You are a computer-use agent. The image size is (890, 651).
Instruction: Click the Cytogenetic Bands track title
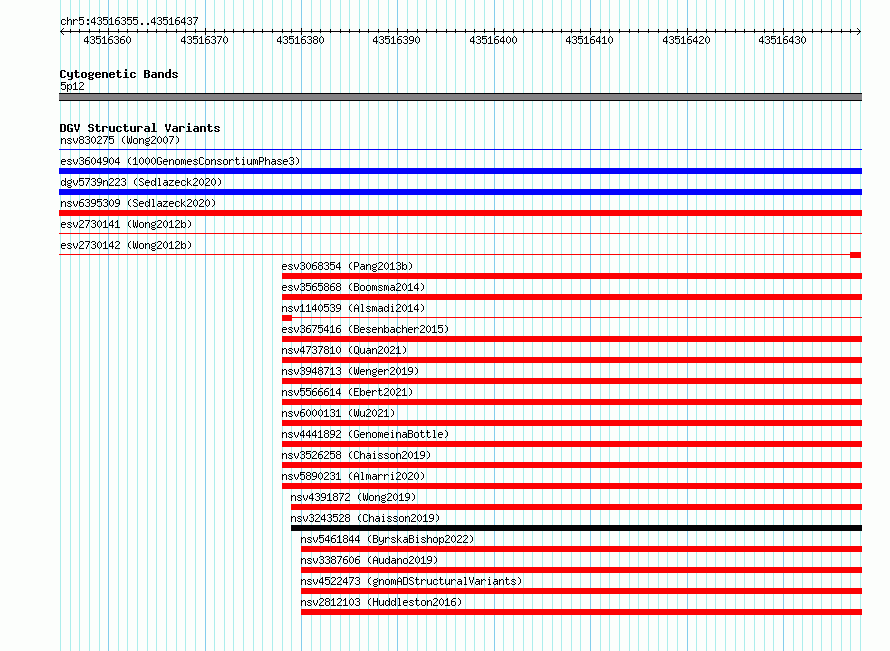point(119,74)
